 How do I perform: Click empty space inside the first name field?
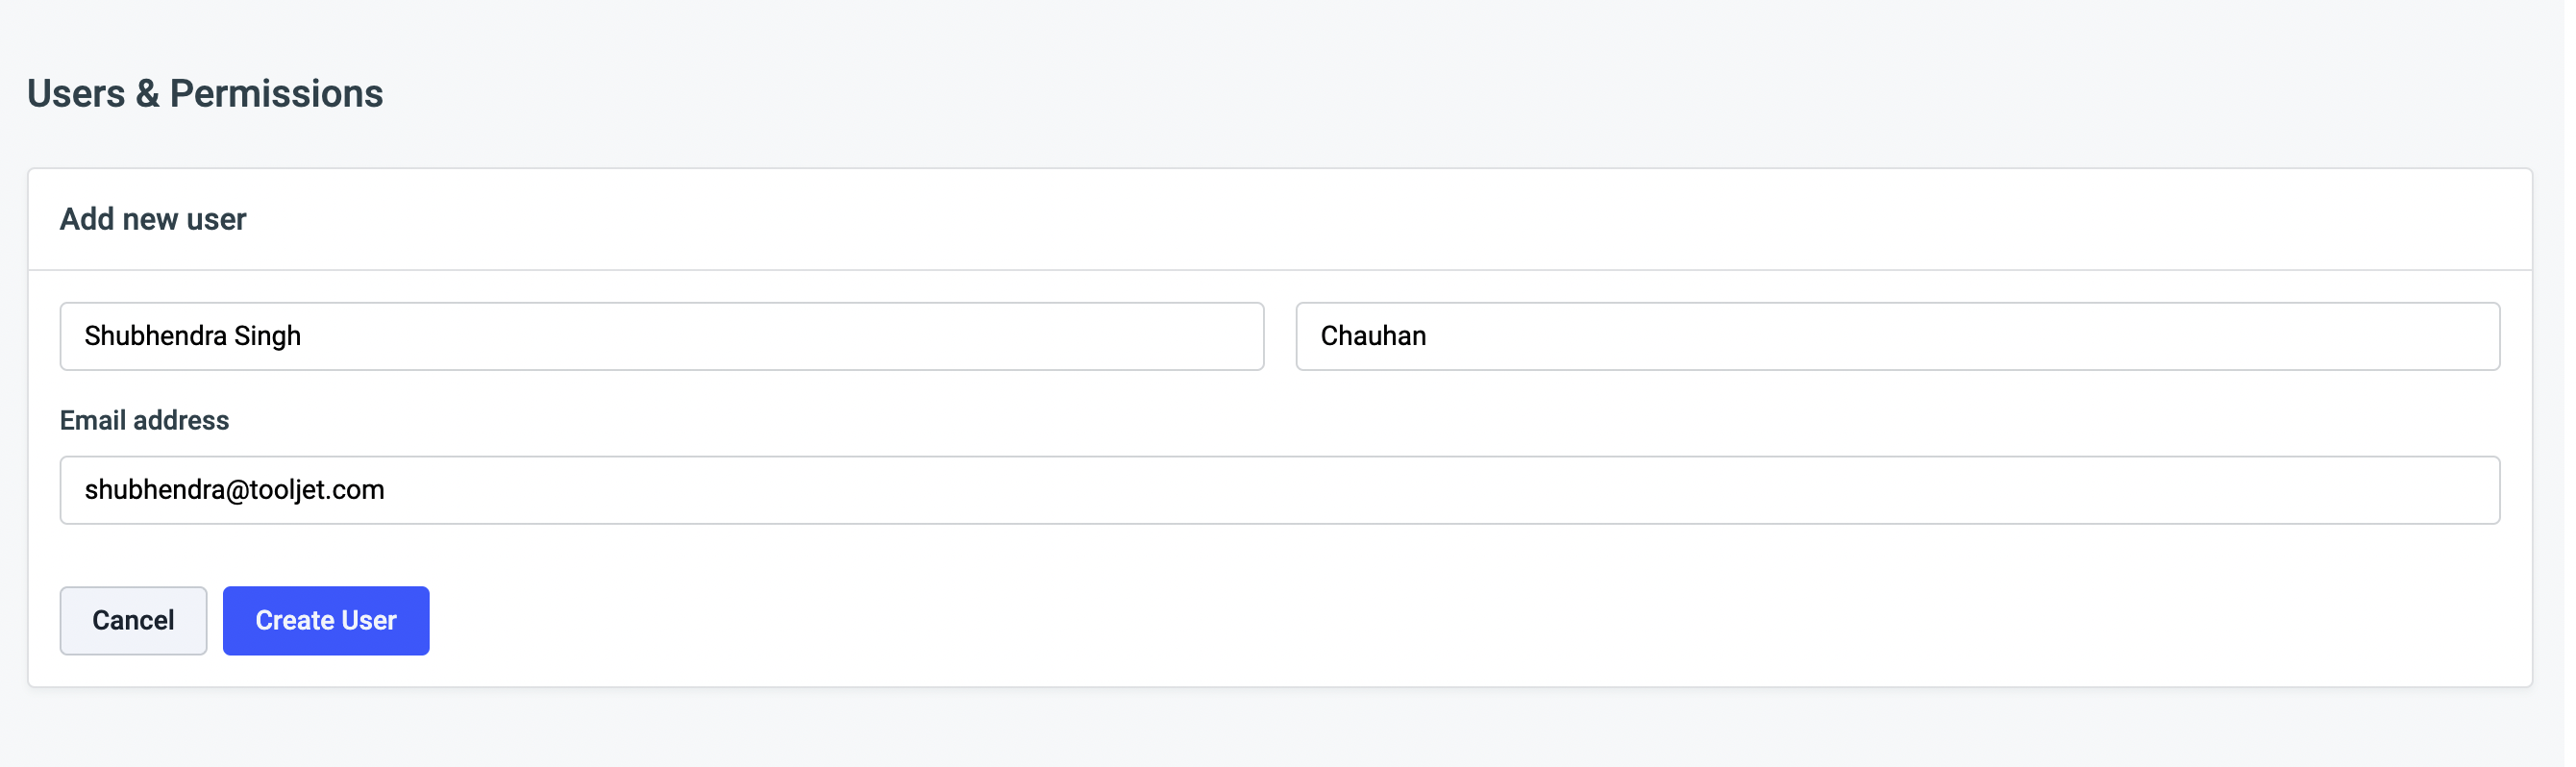pos(800,336)
